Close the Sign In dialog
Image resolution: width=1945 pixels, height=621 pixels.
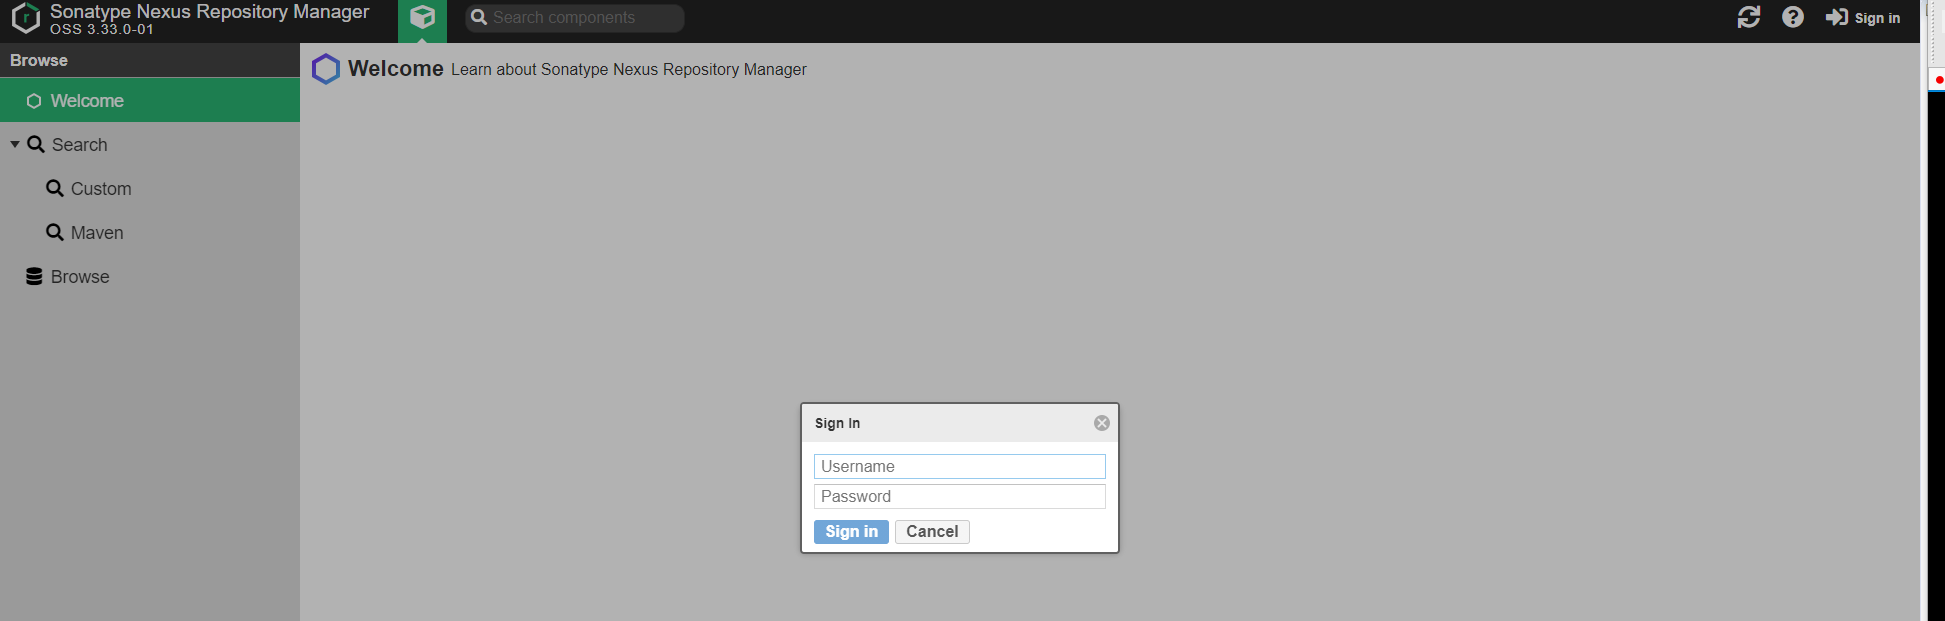pyautogui.click(x=1102, y=423)
